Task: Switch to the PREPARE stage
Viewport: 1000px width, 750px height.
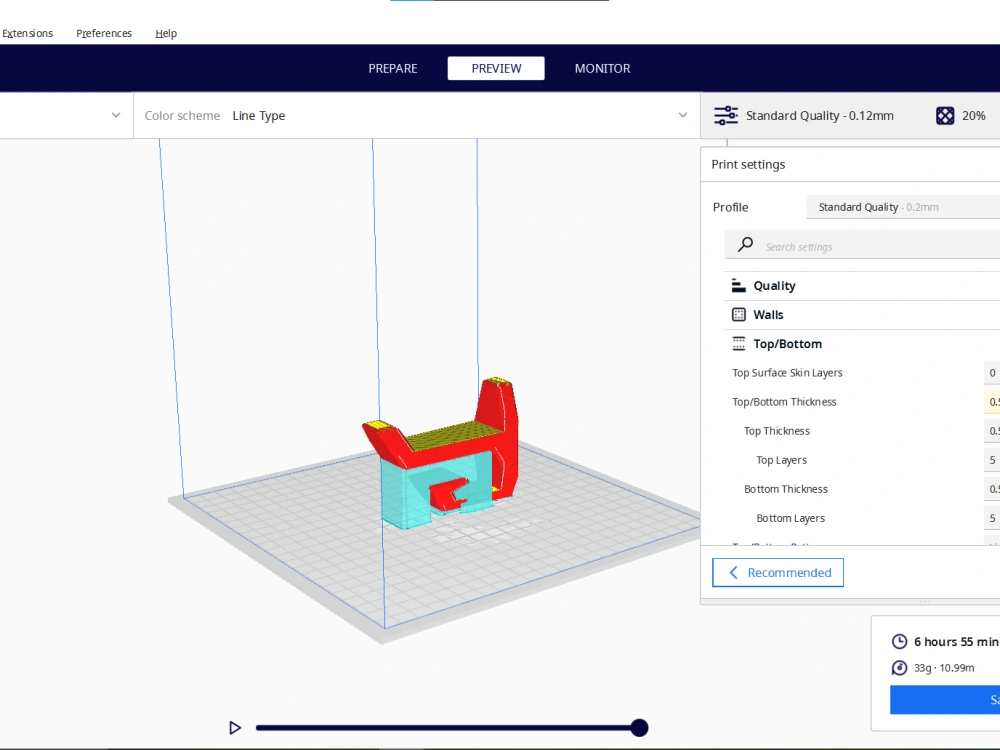Action: pos(393,68)
